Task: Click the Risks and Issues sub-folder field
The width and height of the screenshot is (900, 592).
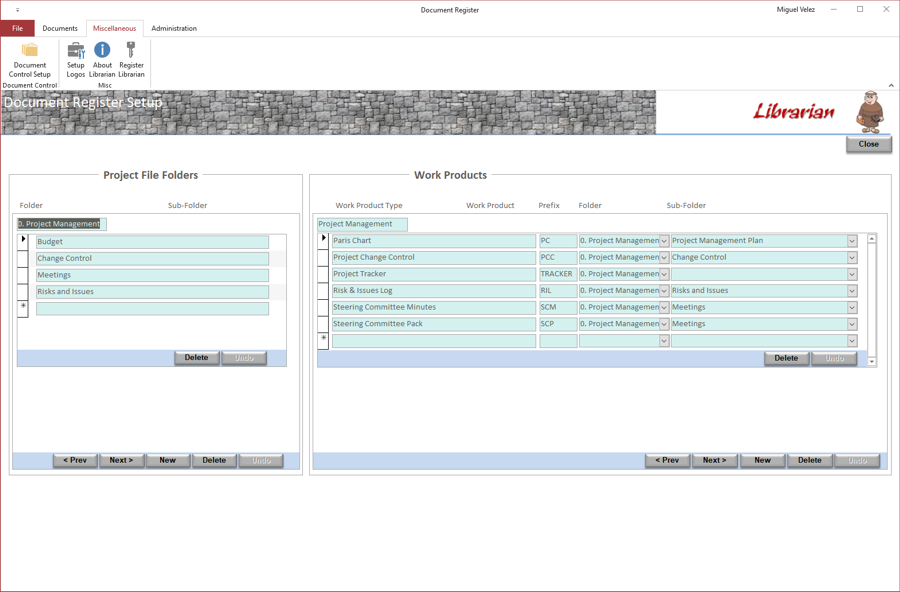Action: coord(152,292)
